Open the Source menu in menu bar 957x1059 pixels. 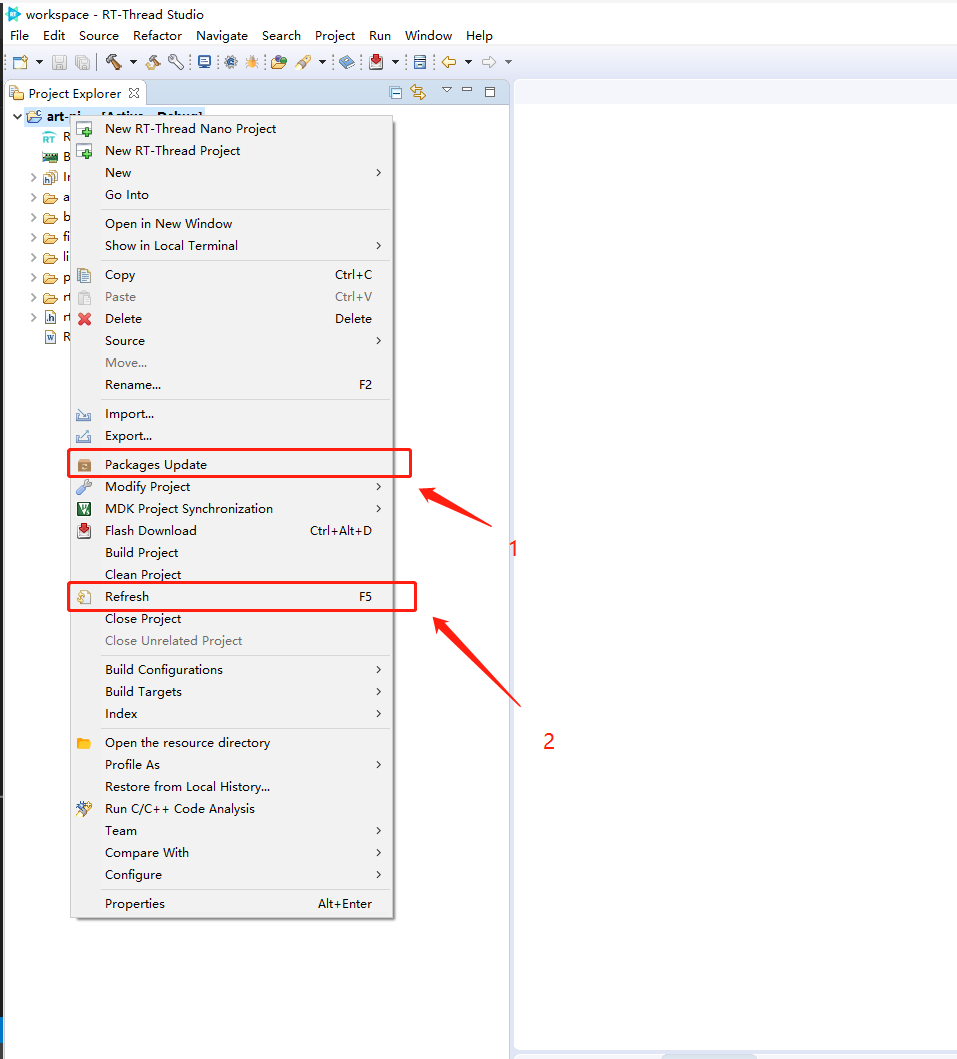tap(99, 36)
